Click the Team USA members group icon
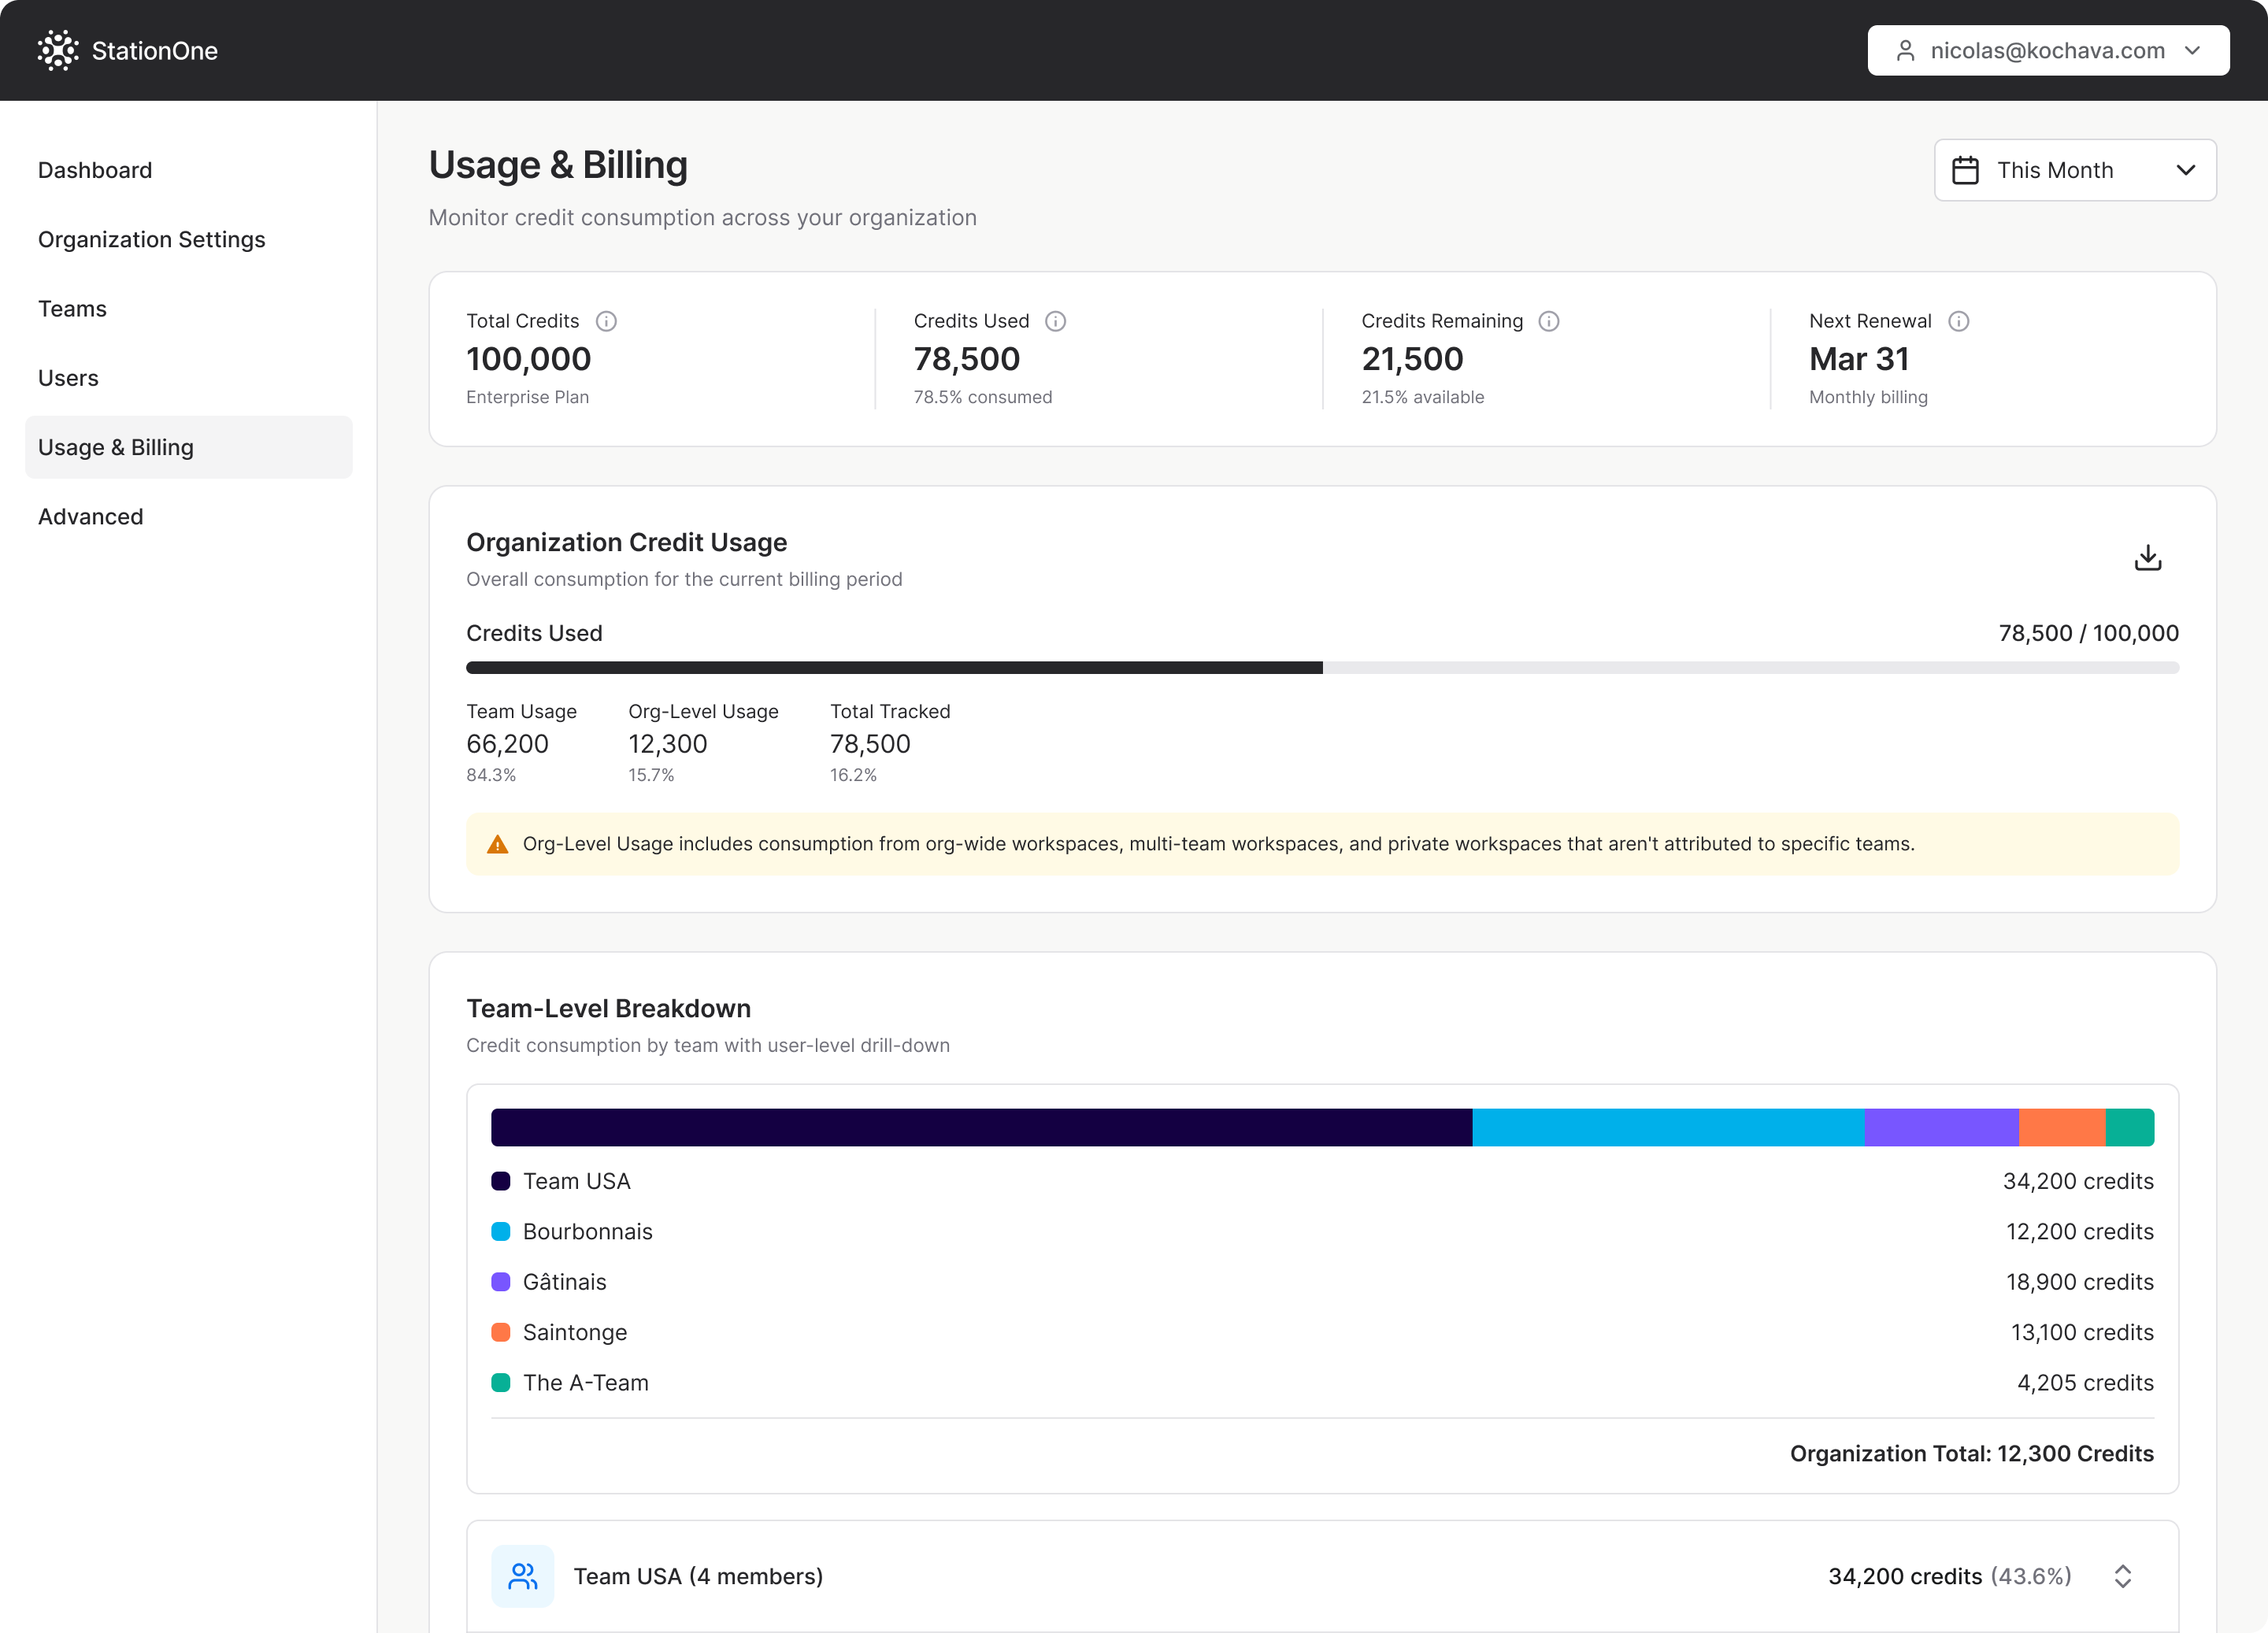Viewport: 2268px width, 1633px height. click(x=523, y=1576)
